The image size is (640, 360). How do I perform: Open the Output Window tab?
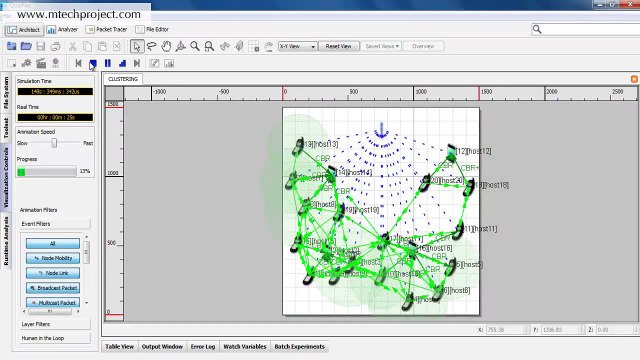pyautogui.click(x=162, y=347)
